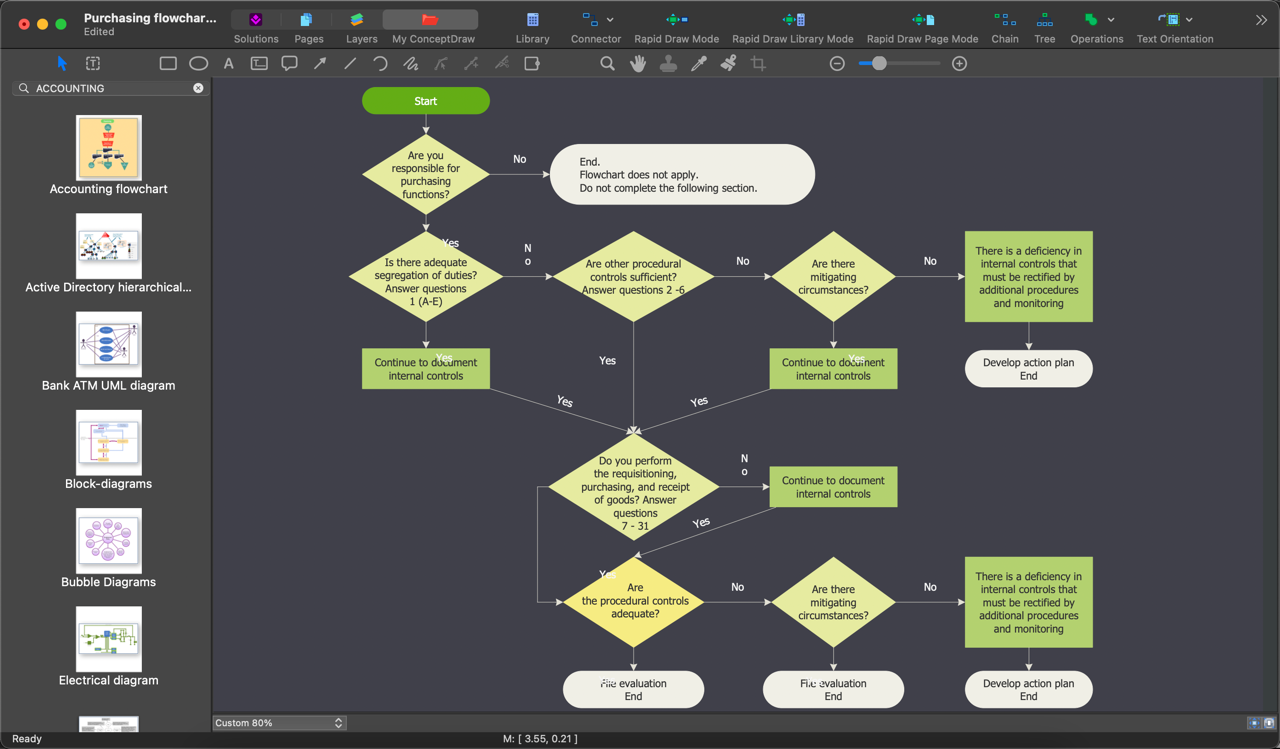This screenshot has width=1280, height=749.
Task: Click the Chain layout button
Action: 1005,26
